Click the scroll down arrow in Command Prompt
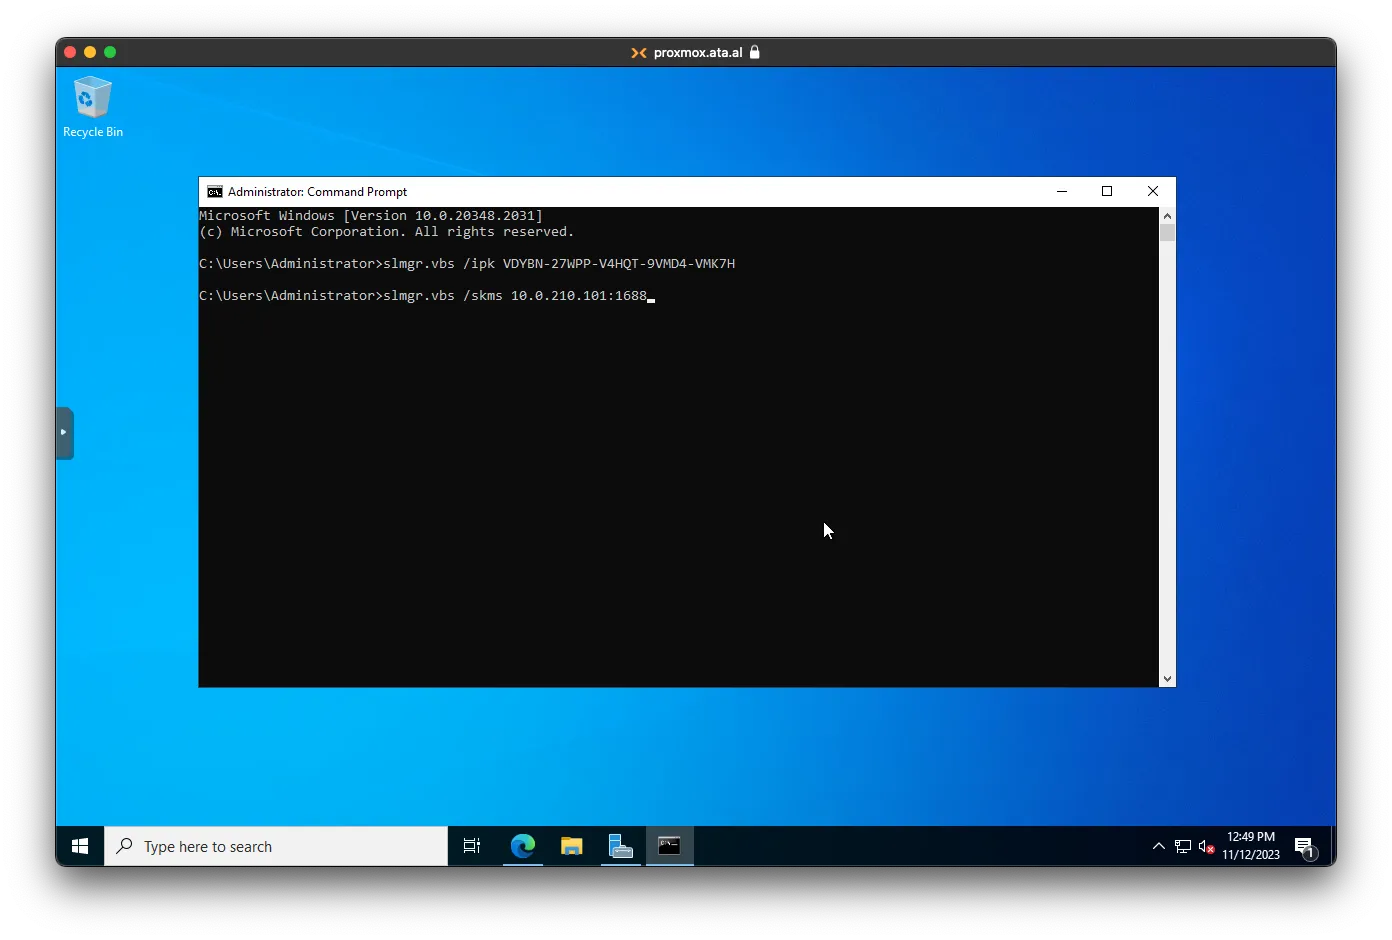 click(x=1167, y=679)
